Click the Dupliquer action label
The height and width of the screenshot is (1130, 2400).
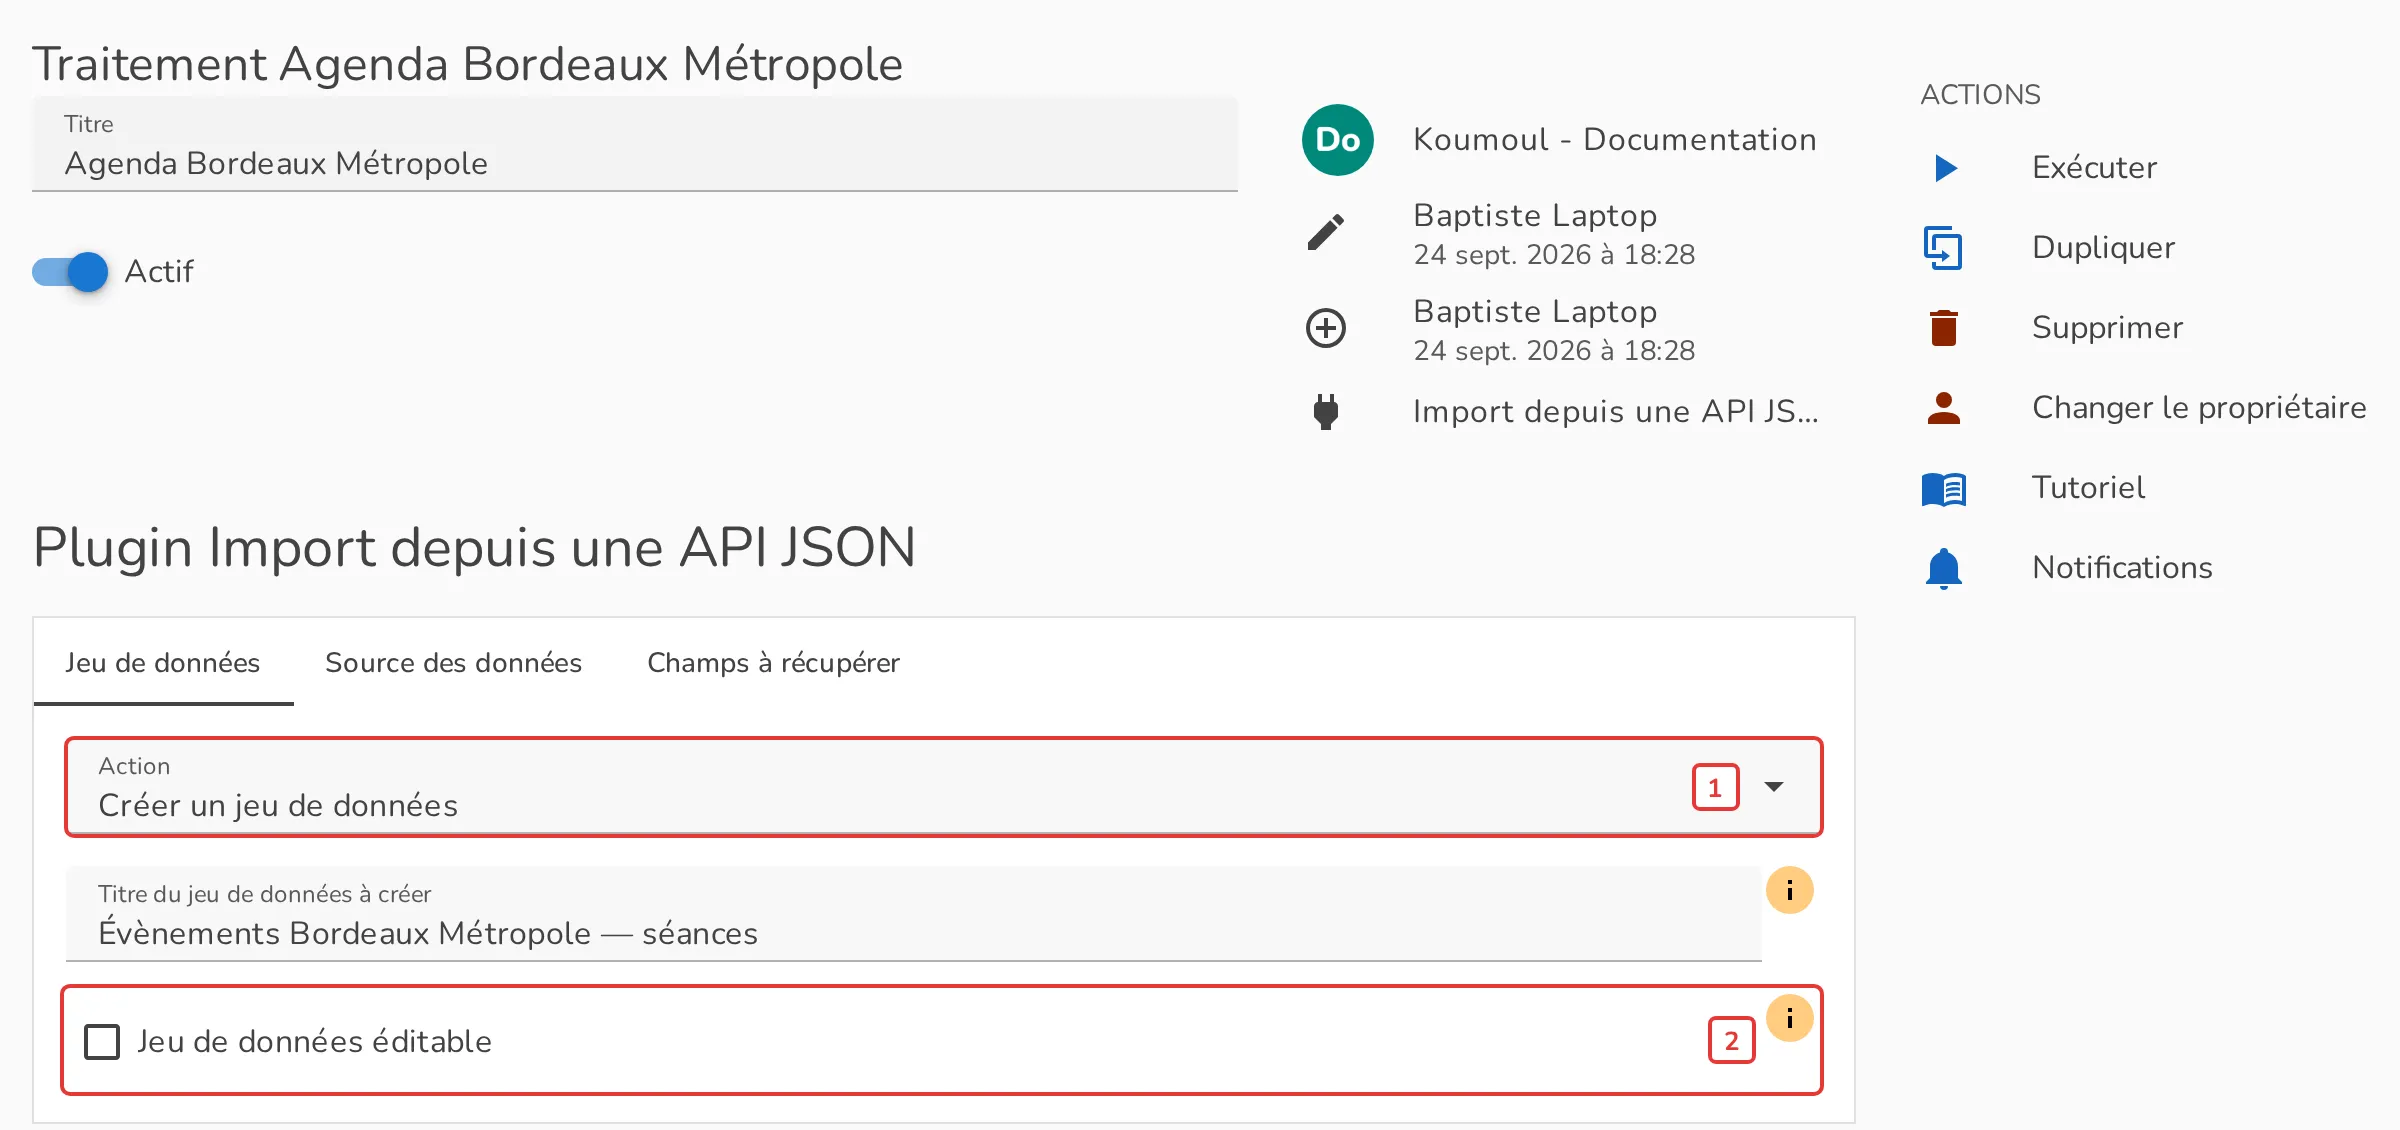2103,248
